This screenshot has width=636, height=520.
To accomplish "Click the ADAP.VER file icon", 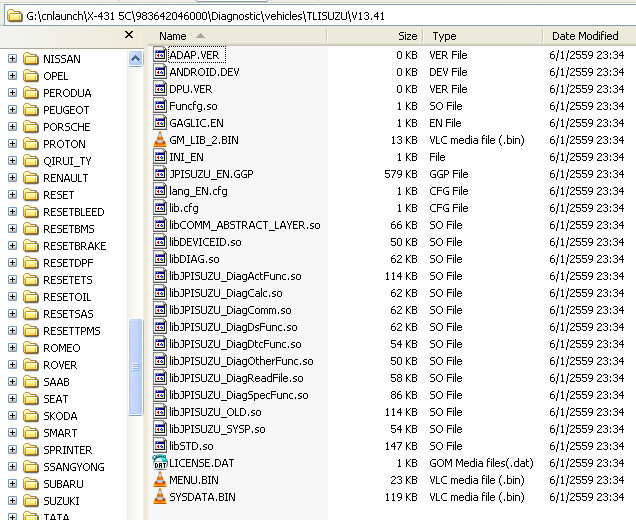I will [160, 55].
